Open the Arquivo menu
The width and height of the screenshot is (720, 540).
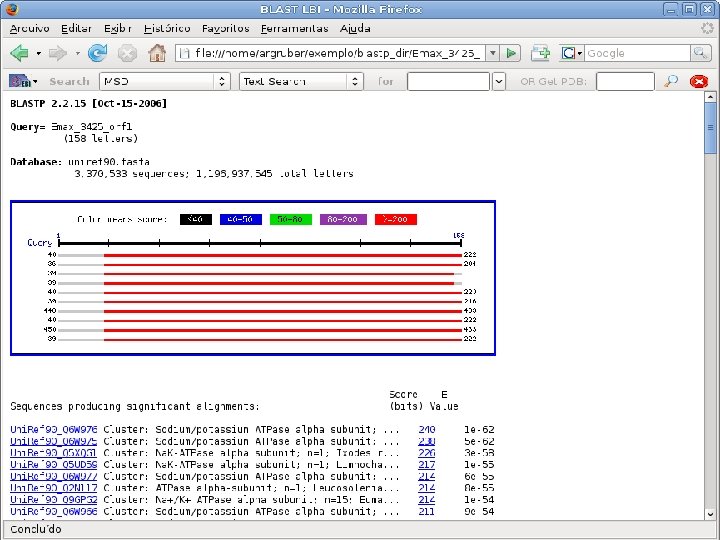[30, 29]
